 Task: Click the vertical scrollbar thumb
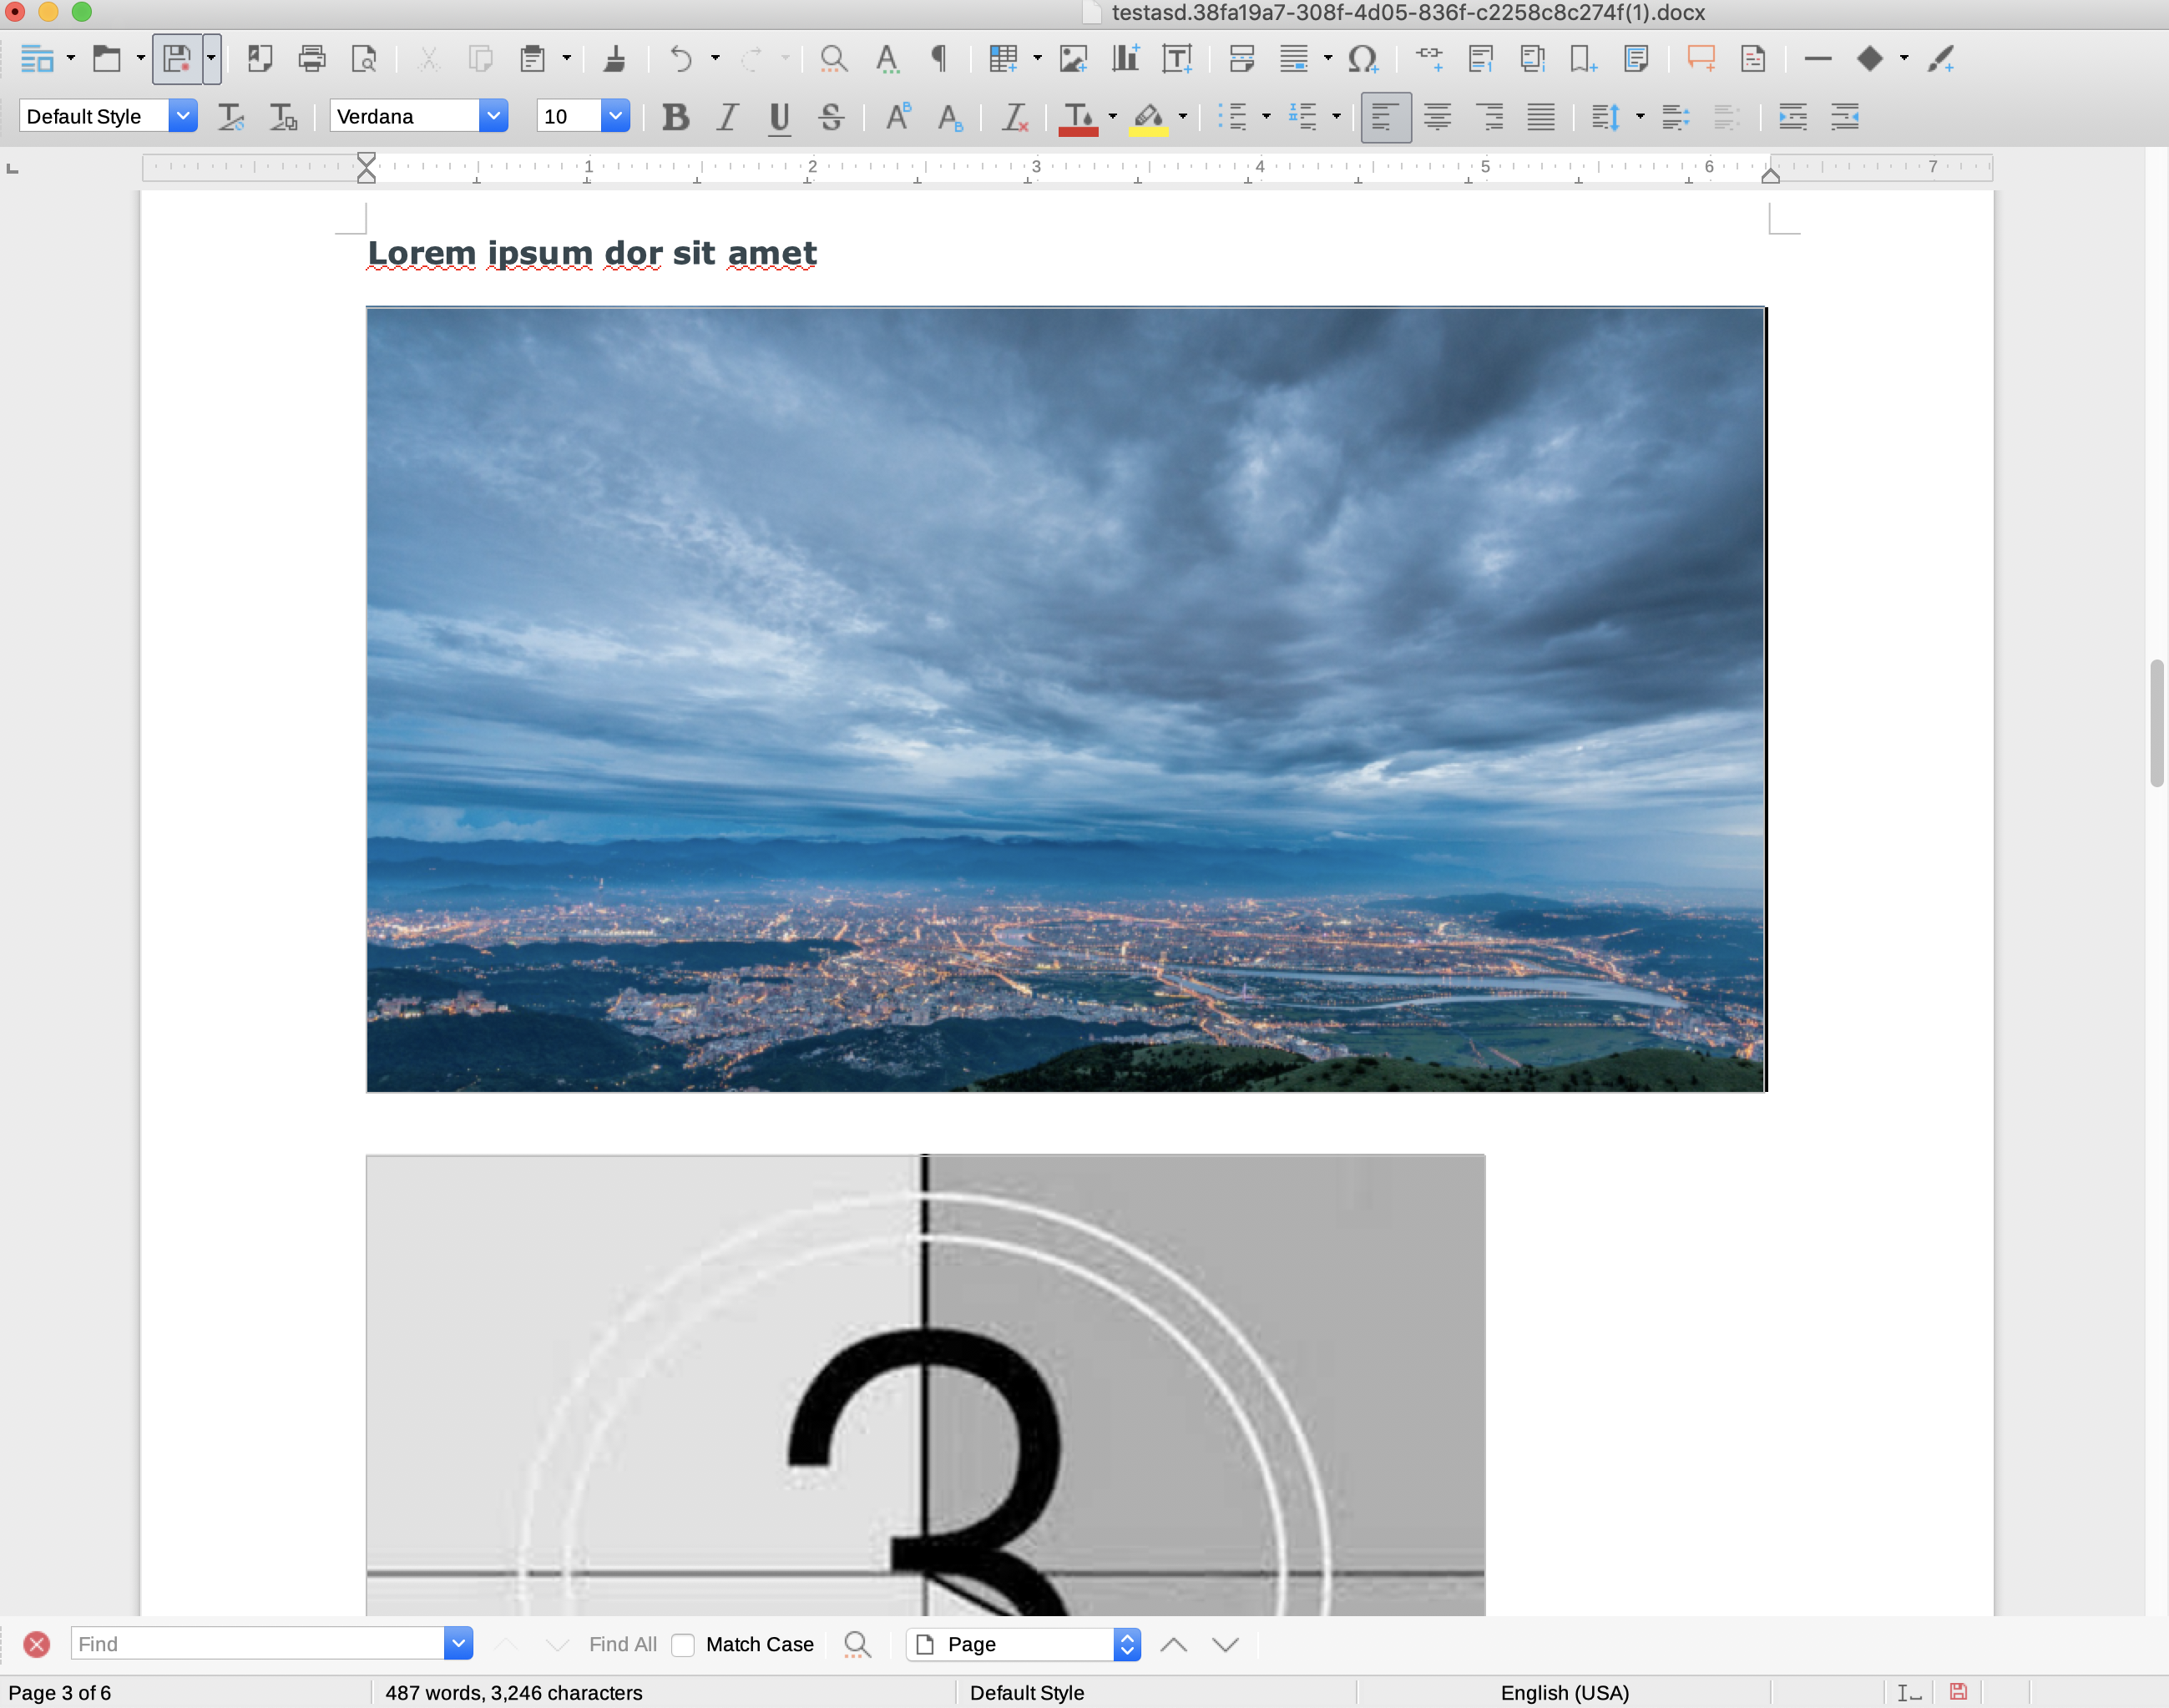pyautogui.click(x=2157, y=724)
